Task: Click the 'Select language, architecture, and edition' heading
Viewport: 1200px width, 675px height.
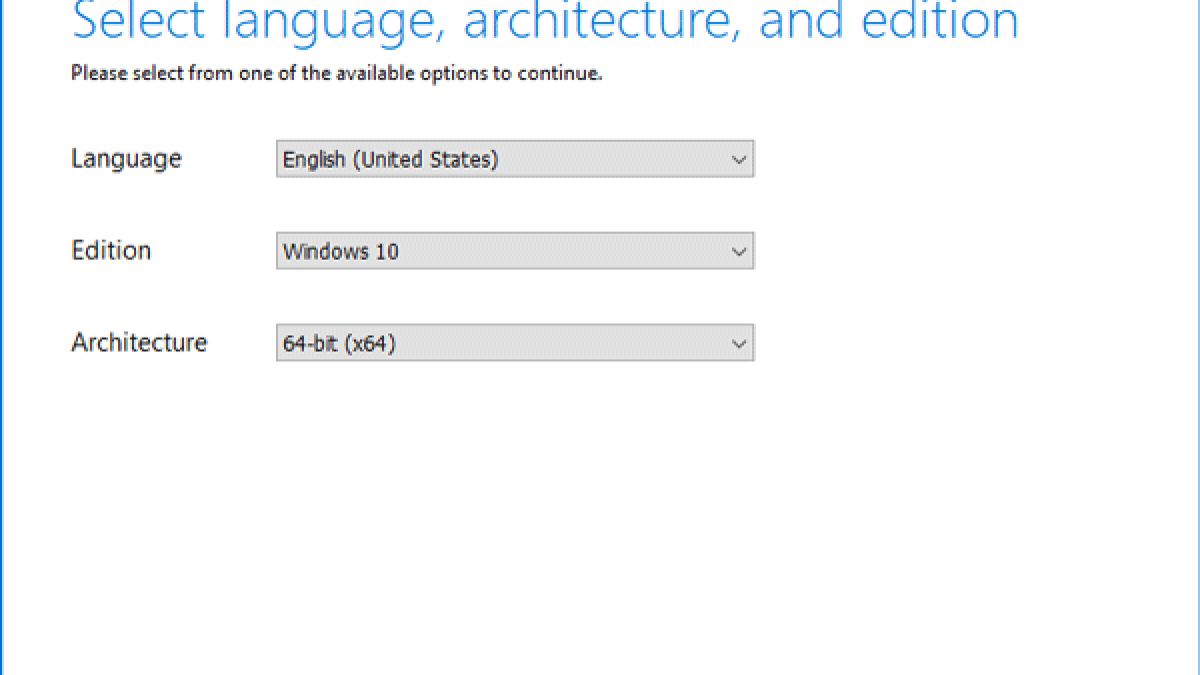Action: click(x=546, y=22)
